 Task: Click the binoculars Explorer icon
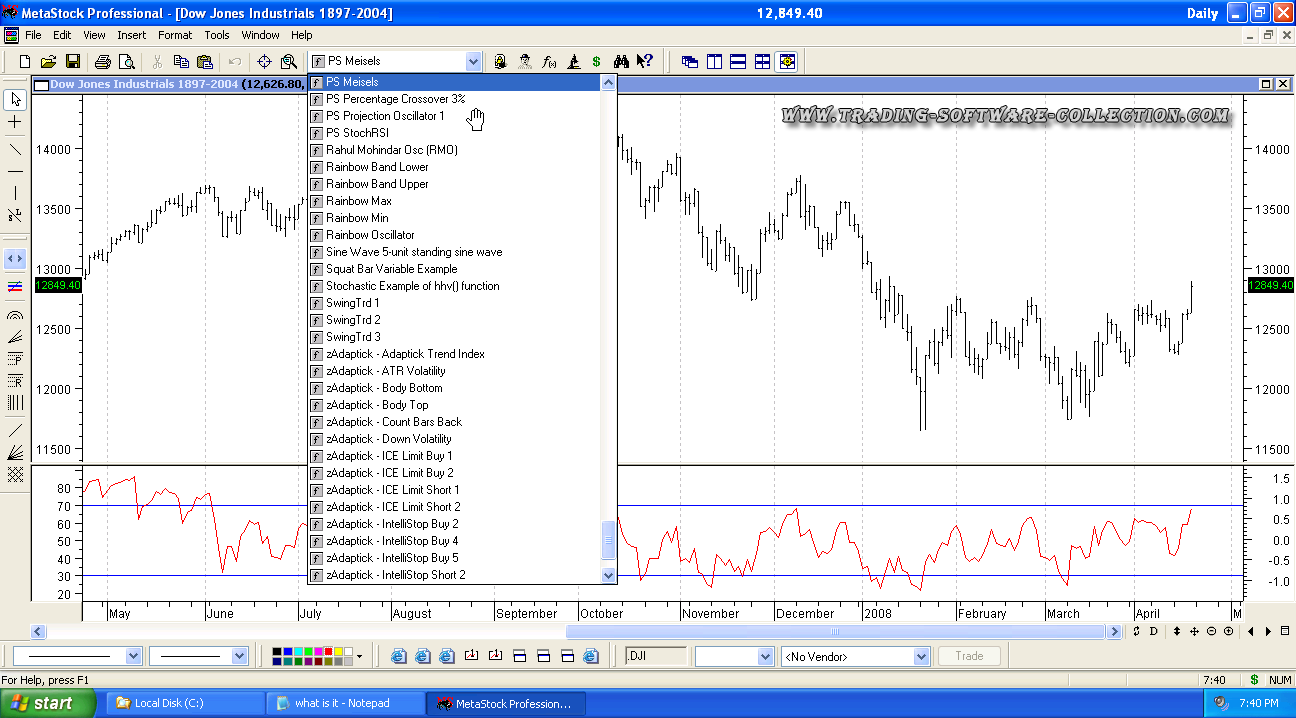coord(620,62)
